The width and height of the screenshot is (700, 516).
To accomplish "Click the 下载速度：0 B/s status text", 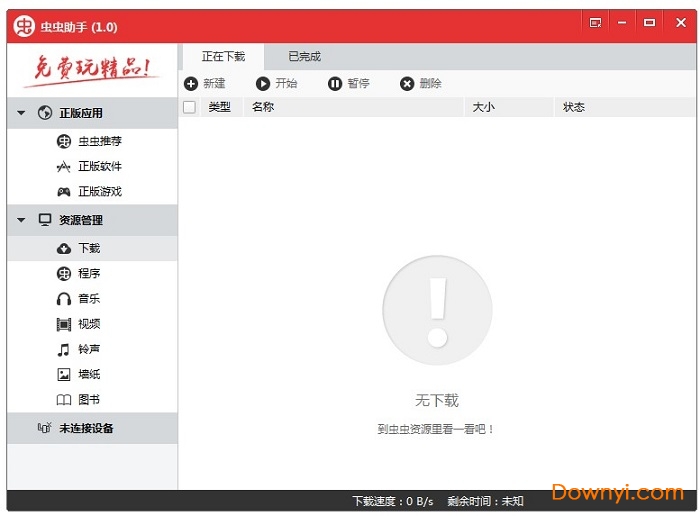I will pyautogui.click(x=393, y=501).
